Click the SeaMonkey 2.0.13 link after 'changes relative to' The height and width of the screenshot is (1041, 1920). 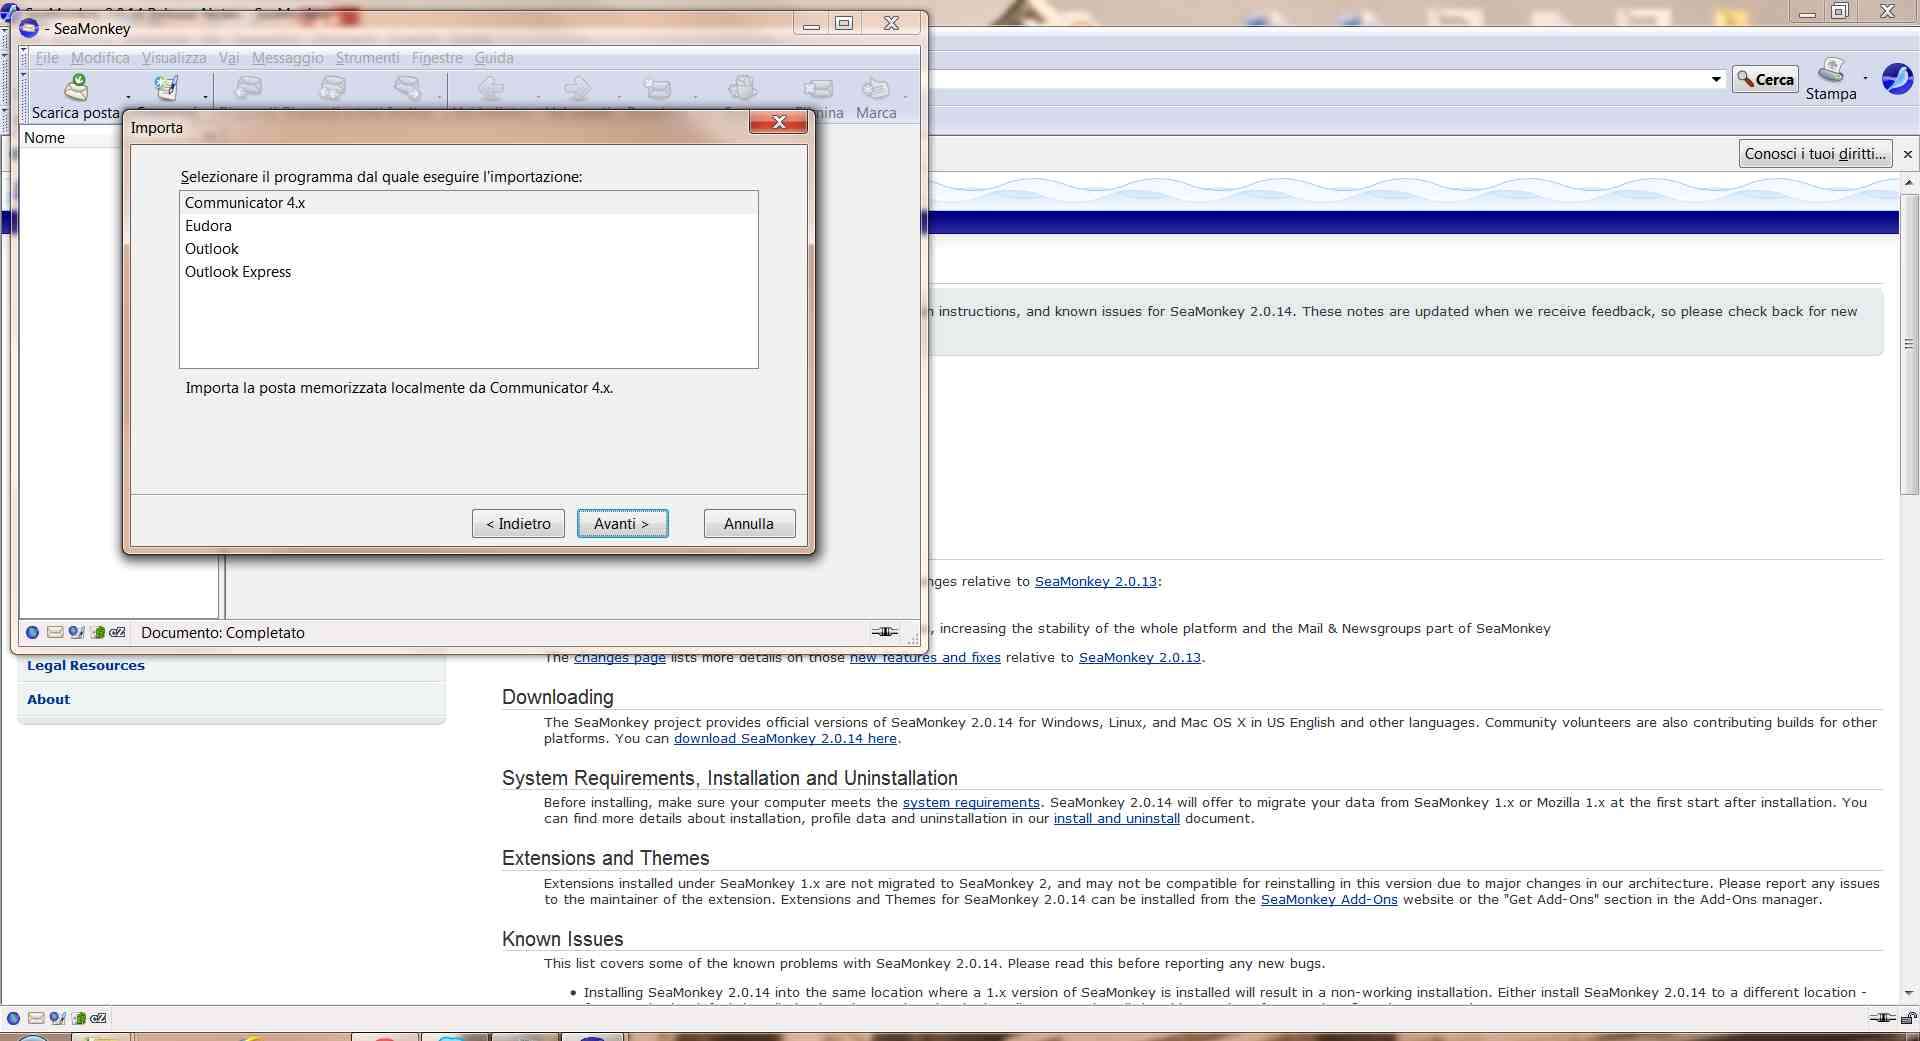(1095, 582)
